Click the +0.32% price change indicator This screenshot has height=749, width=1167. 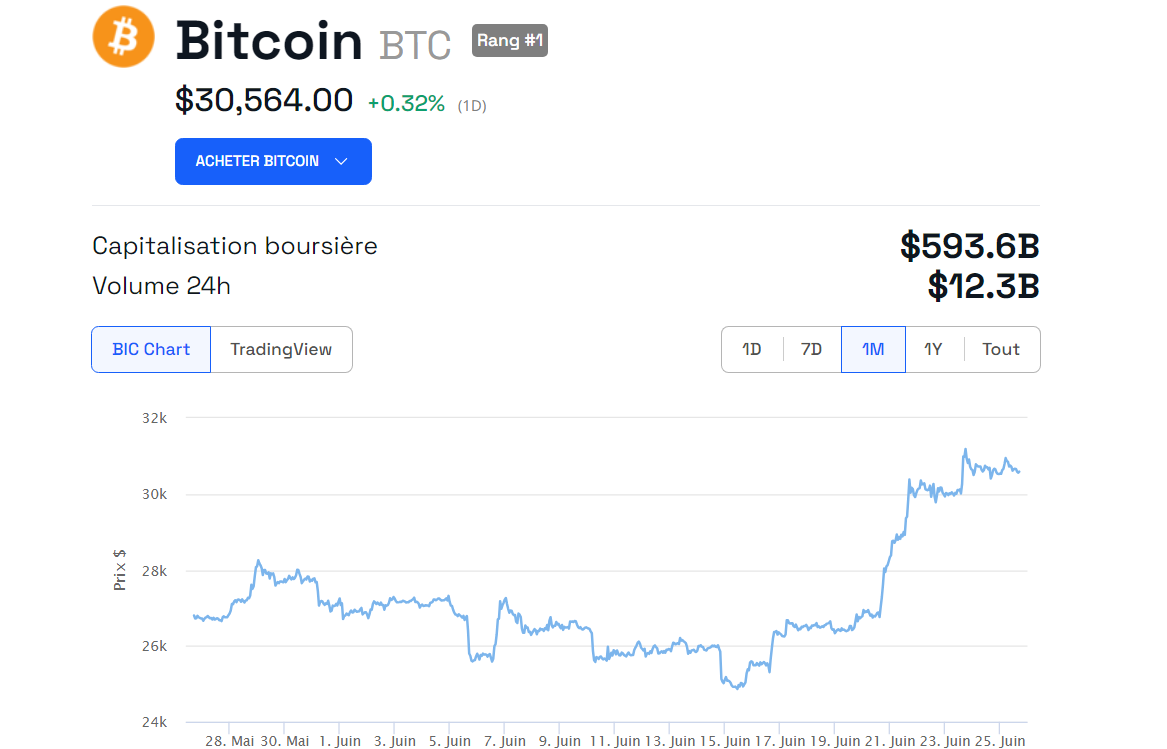pos(406,103)
